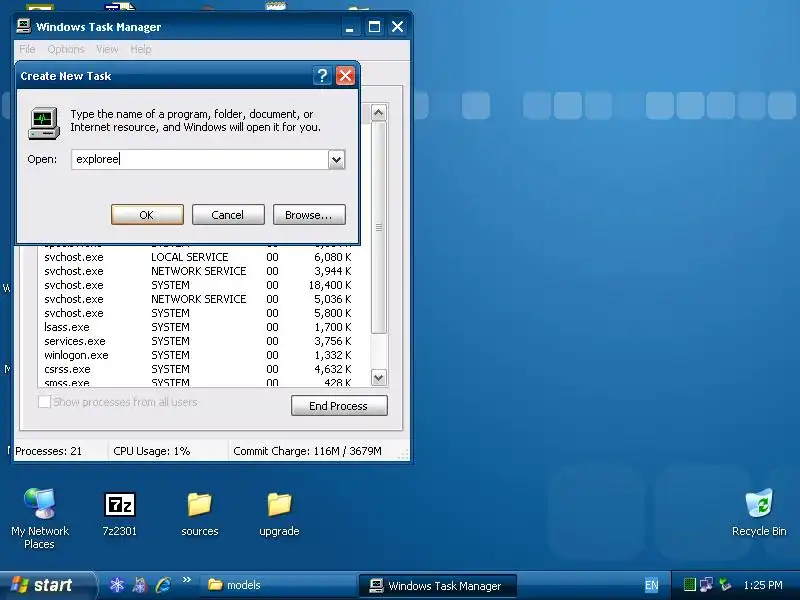Expand the quick launch overflow chevron
The height and width of the screenshot is (600, 800).
click(186, 580)
